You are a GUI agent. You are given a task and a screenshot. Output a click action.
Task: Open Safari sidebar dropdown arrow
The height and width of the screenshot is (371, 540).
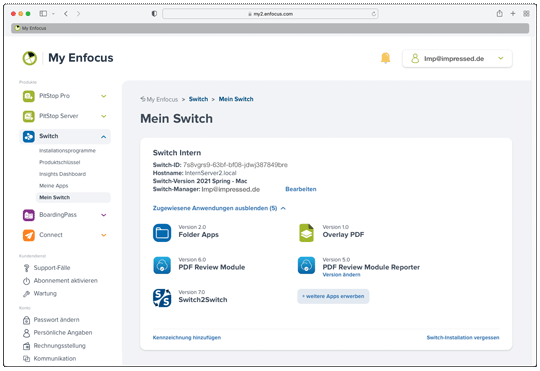pyautogui.click(x=53, y=14)
